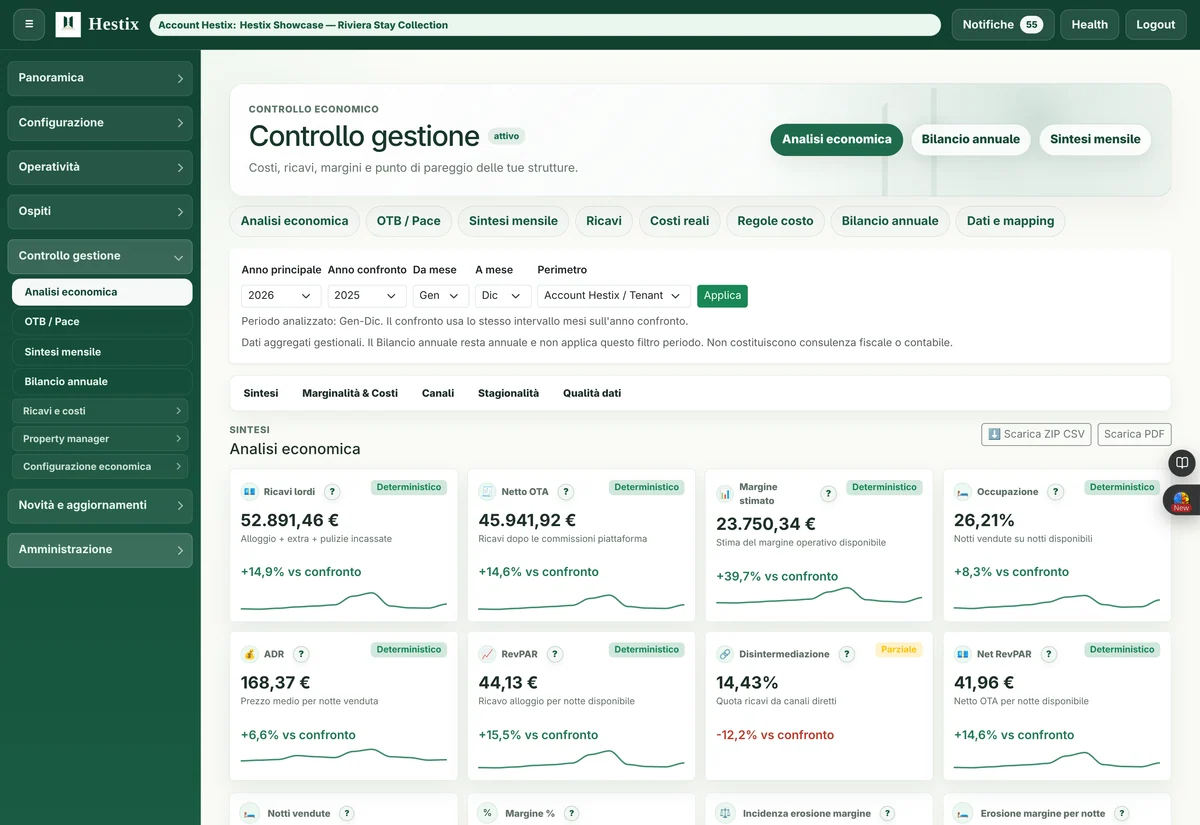The height and width of the screenshot is (825, 1200).
Task: Click the Account Hestix showcase bar
Action: [545, 25]
